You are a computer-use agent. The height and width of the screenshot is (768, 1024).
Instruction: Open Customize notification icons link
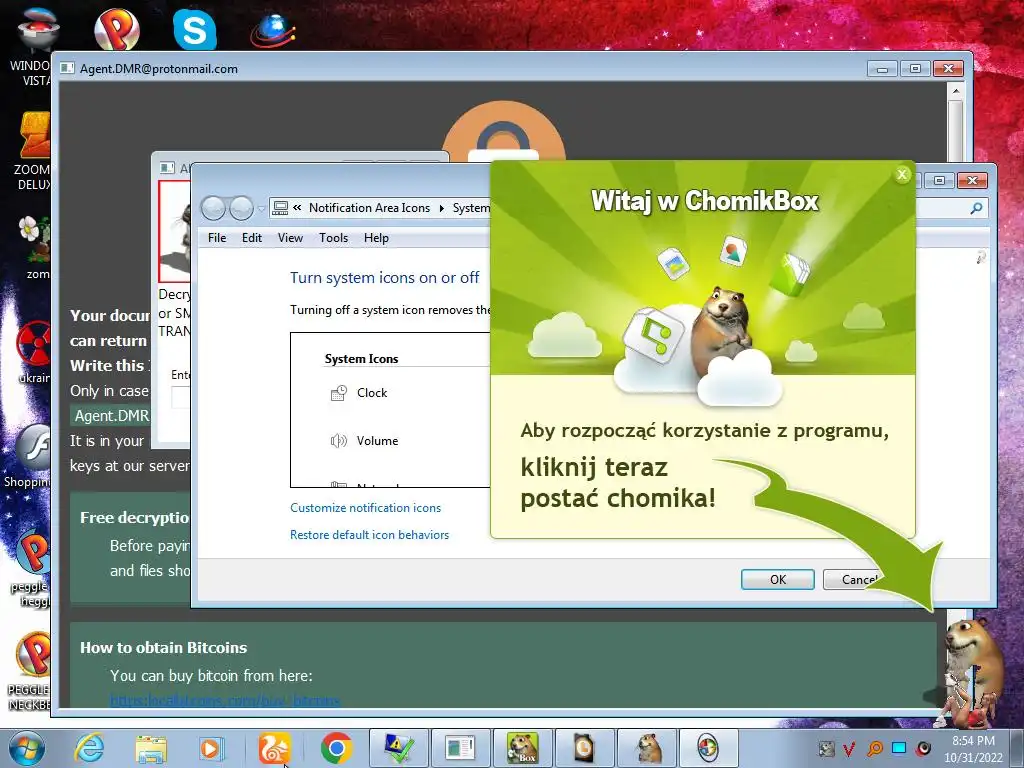pos(365,507)
